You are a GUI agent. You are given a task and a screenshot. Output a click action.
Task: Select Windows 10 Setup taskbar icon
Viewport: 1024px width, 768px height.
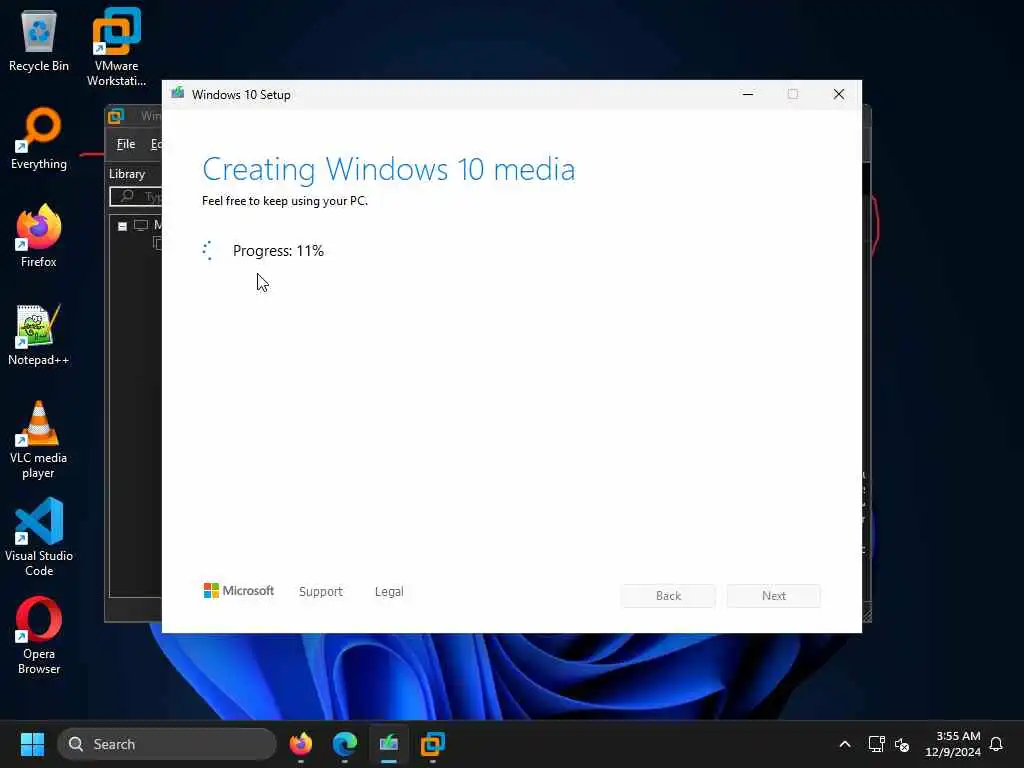(x=389, y=744)
